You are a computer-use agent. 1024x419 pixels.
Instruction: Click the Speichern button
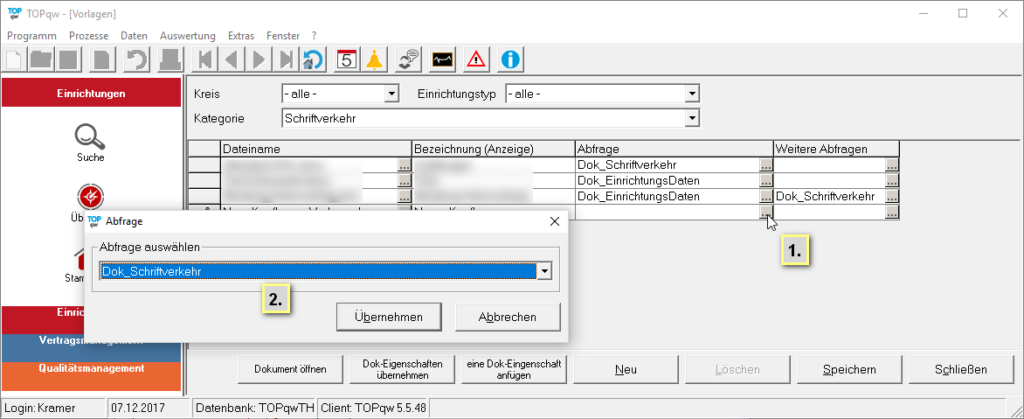click(x=849, y=369)
